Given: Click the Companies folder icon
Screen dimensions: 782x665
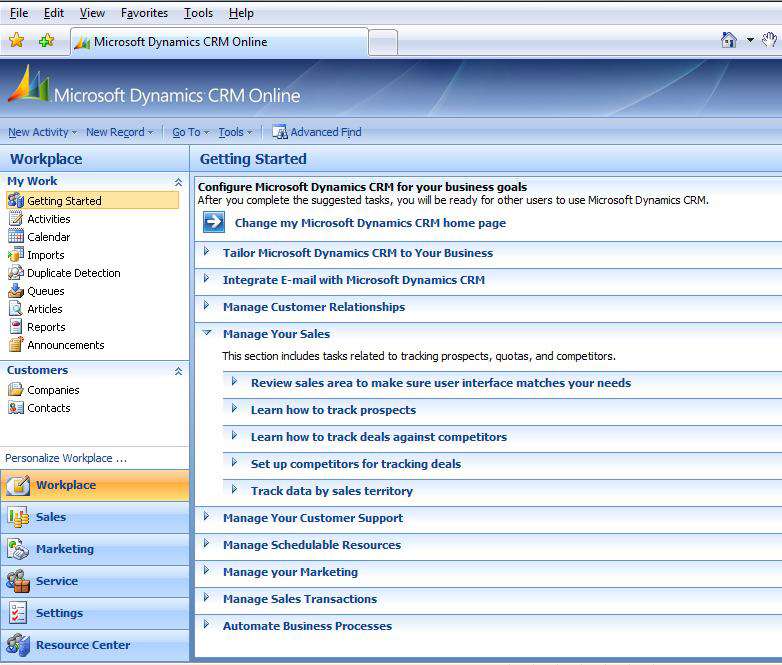Looking at the screenshot, I should point(16,389).
